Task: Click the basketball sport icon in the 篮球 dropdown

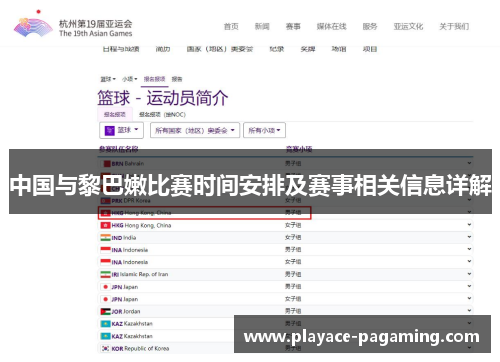Action: [110, 130]
